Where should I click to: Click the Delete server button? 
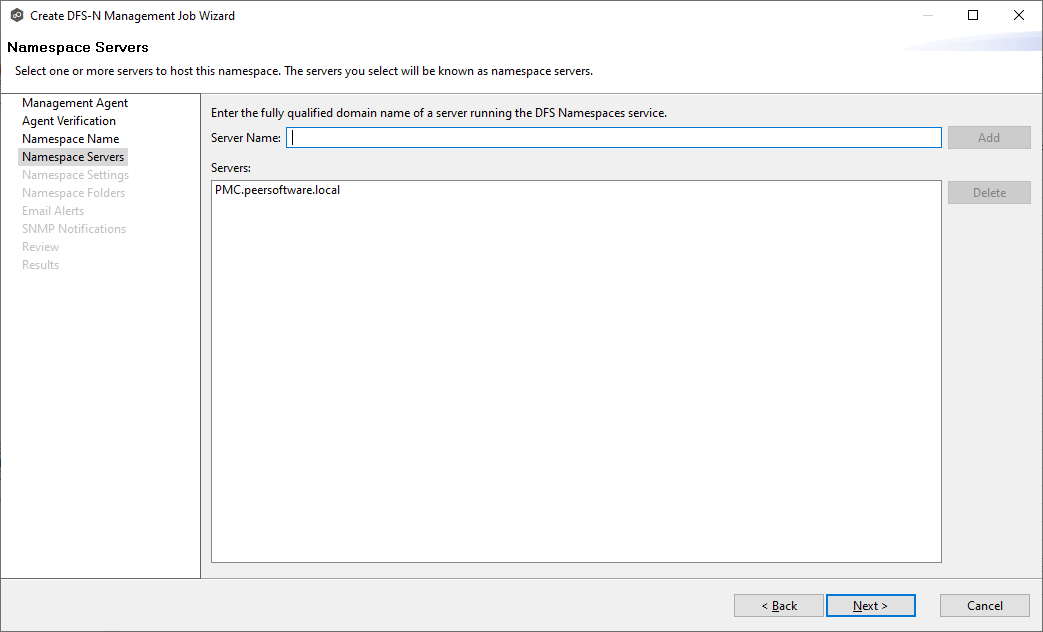coord(988,193)
